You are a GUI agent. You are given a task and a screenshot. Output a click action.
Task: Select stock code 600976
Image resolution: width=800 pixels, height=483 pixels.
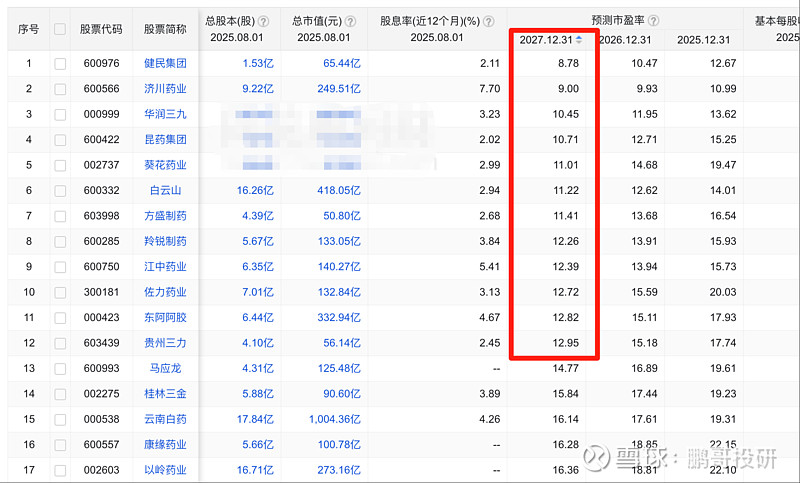pos(102,63)
